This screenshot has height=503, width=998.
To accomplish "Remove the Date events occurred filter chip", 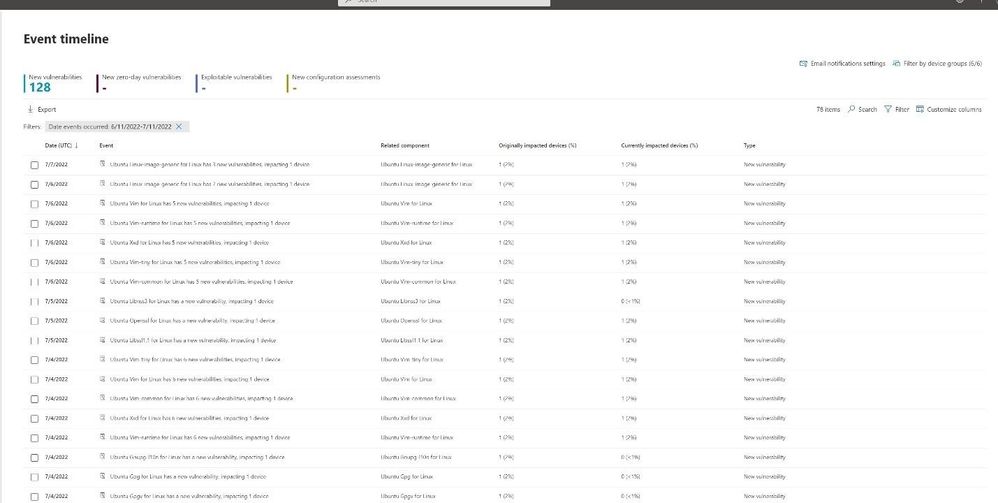I will pyautogui.click(x=179, y=127).
